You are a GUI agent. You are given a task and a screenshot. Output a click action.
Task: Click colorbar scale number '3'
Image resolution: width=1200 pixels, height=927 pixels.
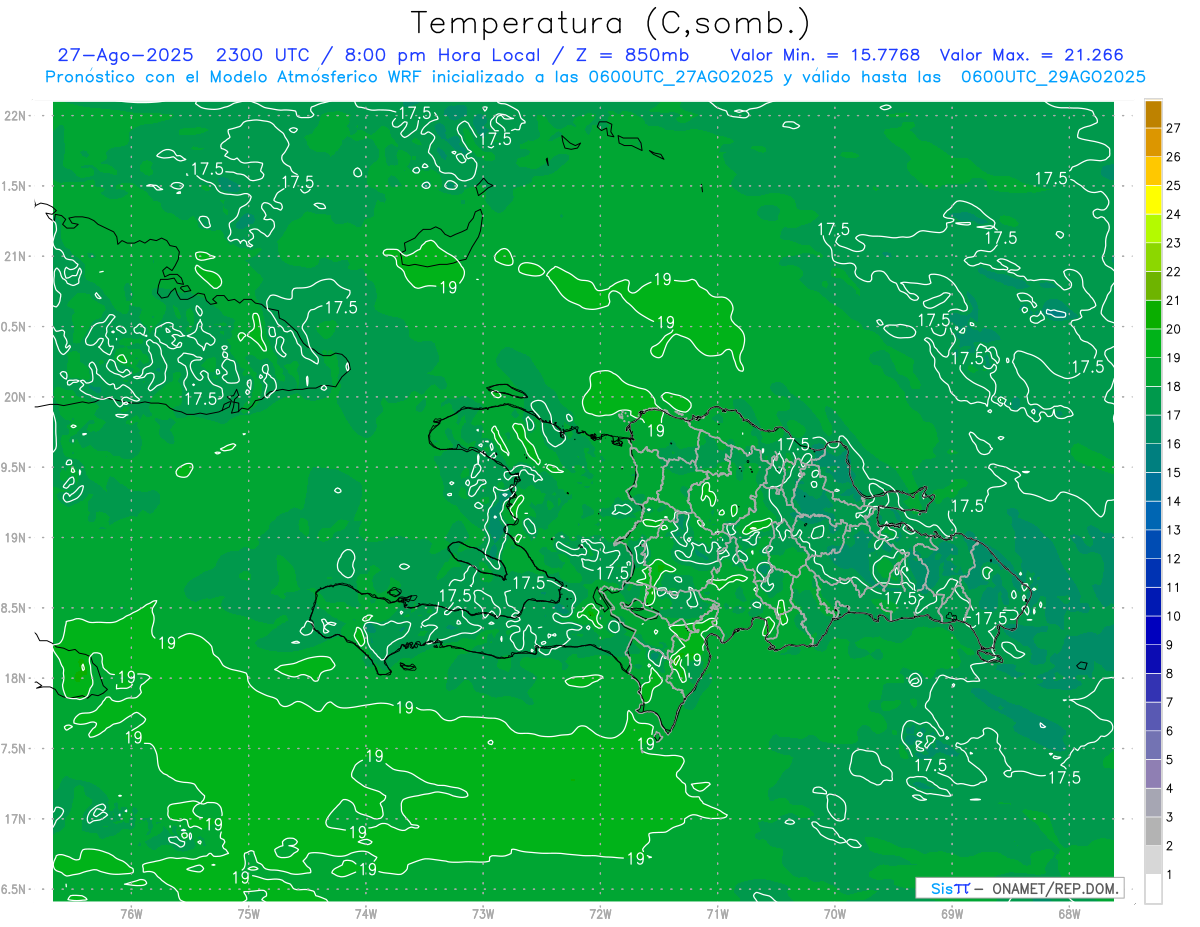[x=1170, y=817]
